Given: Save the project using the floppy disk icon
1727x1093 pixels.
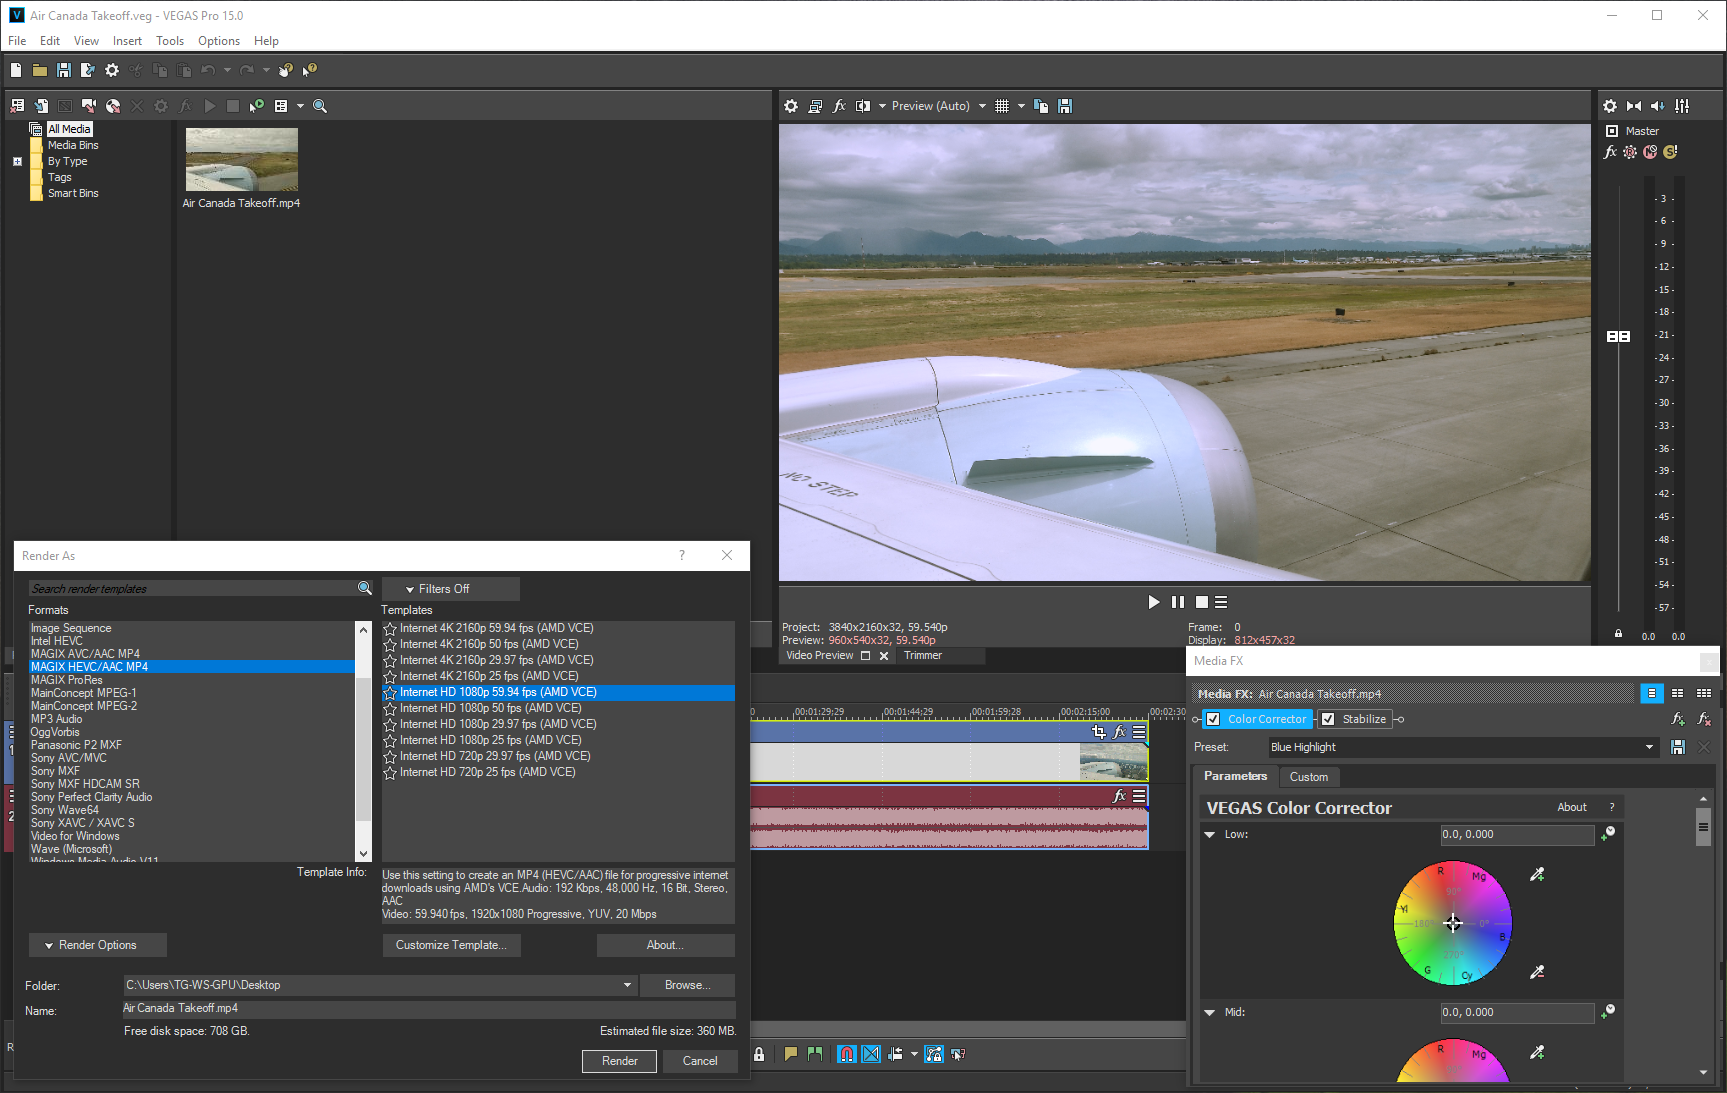Looking at the screenshot, I should [x=64, y=70].
